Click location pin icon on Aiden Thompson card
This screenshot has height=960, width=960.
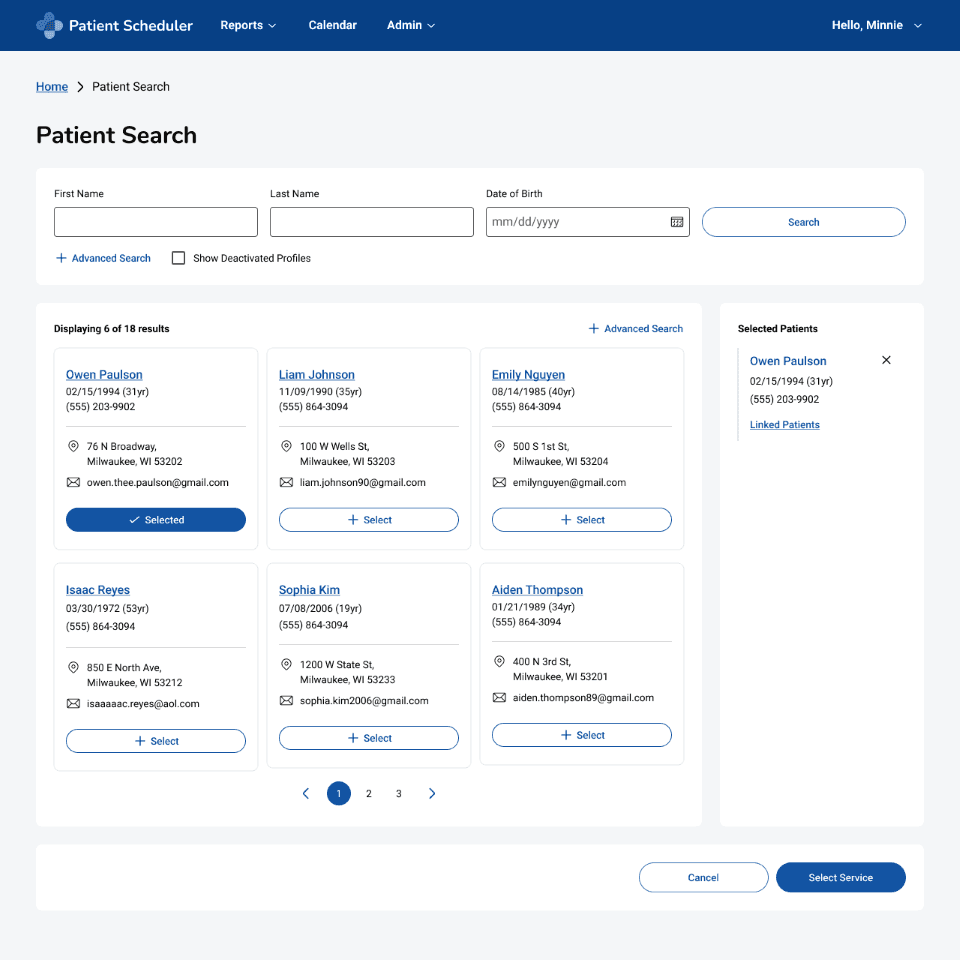[499, 661]
